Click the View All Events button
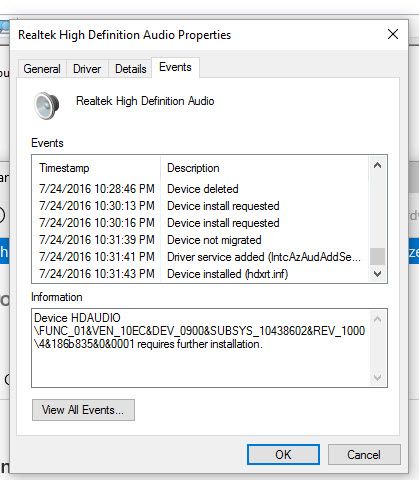This screenshot has height=480, width=419. click(83, 410)
